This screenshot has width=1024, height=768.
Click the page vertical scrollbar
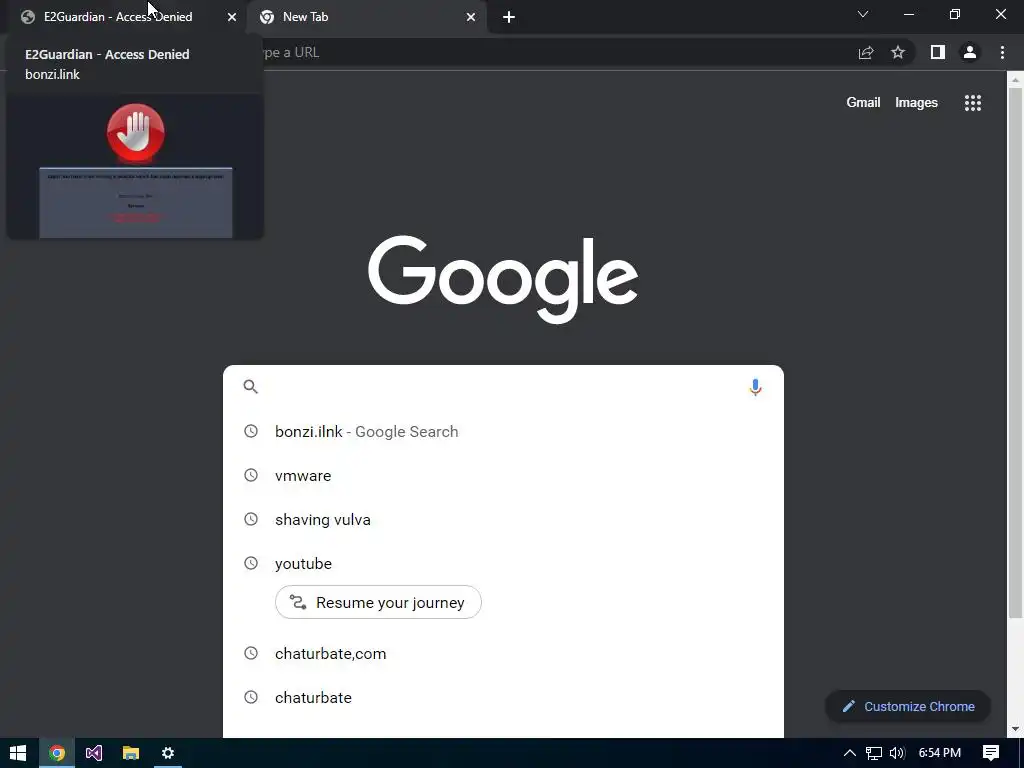pos(1015,353)
